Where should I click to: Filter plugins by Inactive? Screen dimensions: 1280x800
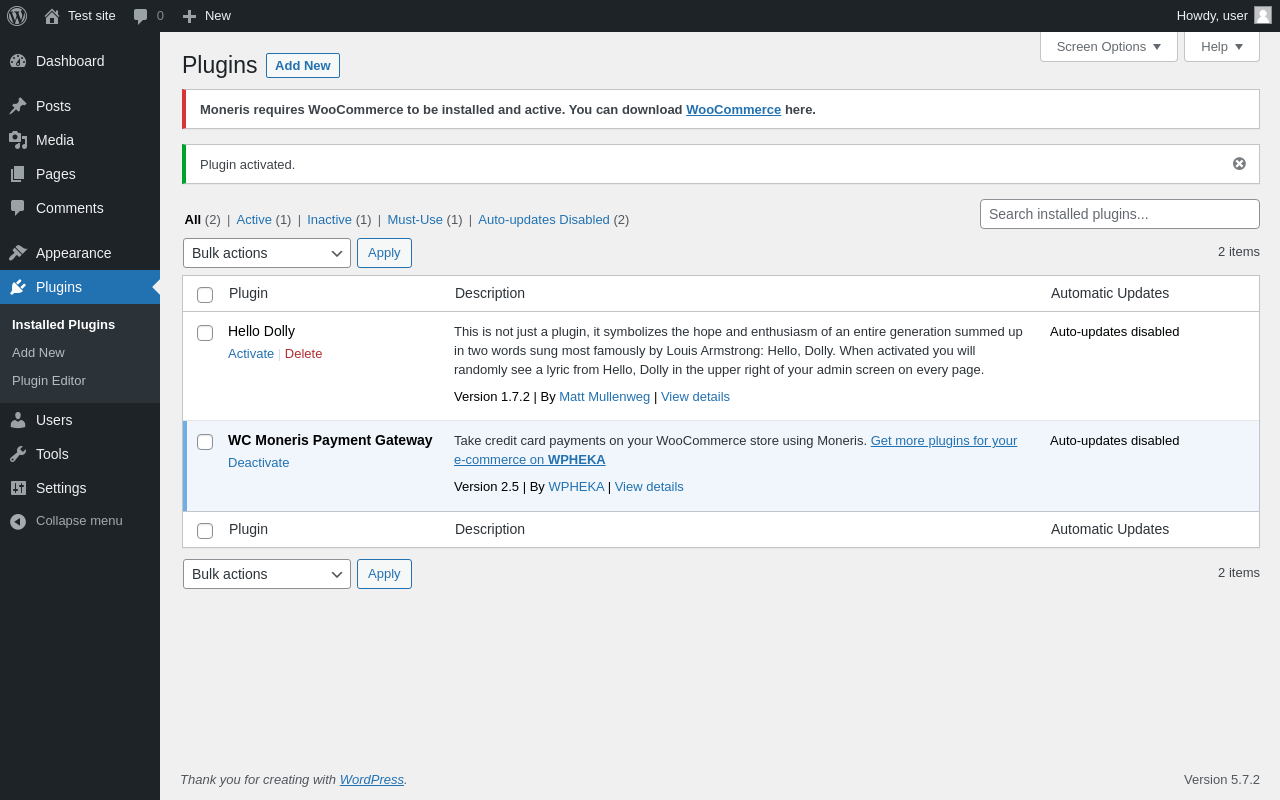(329, 220)
